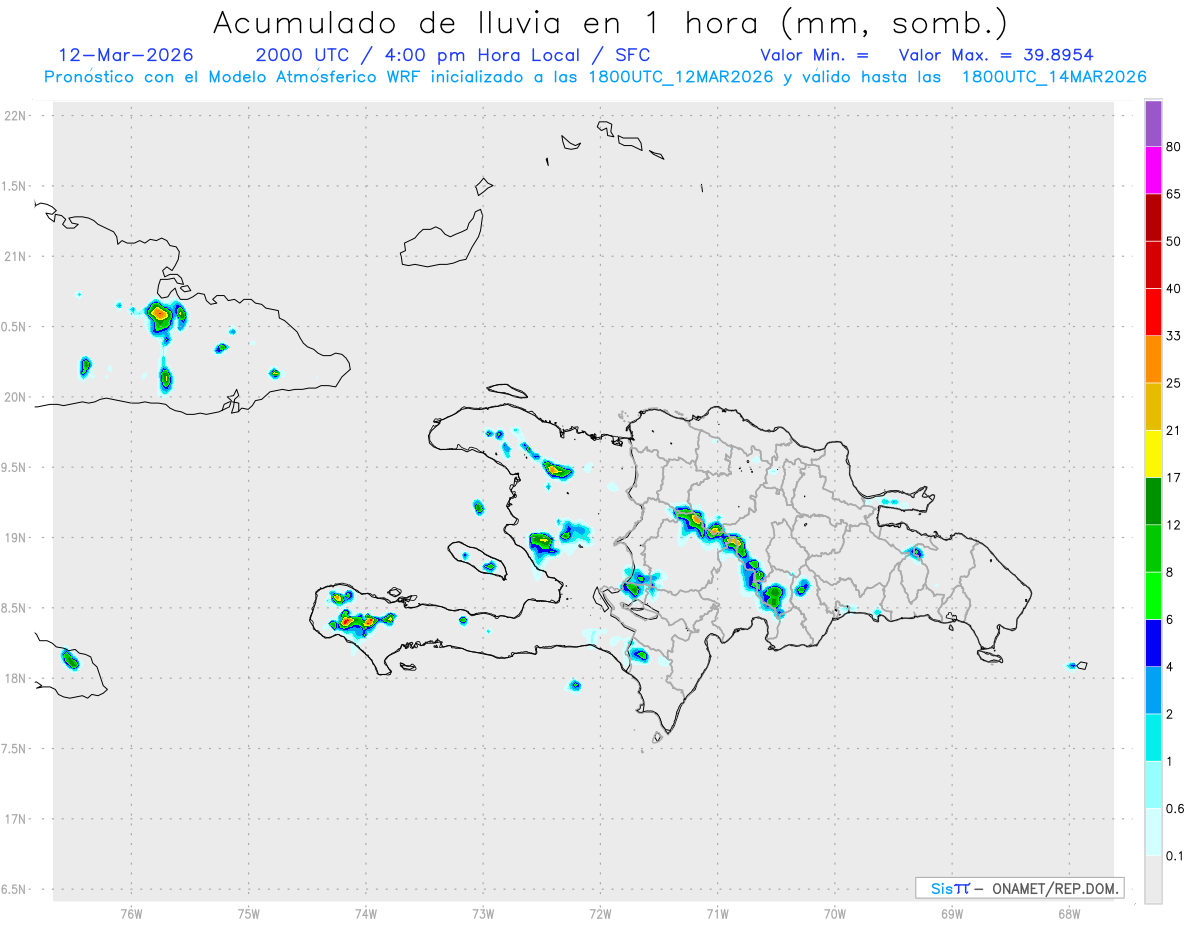
Task: Pick the dark red swatch between 50 and 65
Action: [1153, 218]
